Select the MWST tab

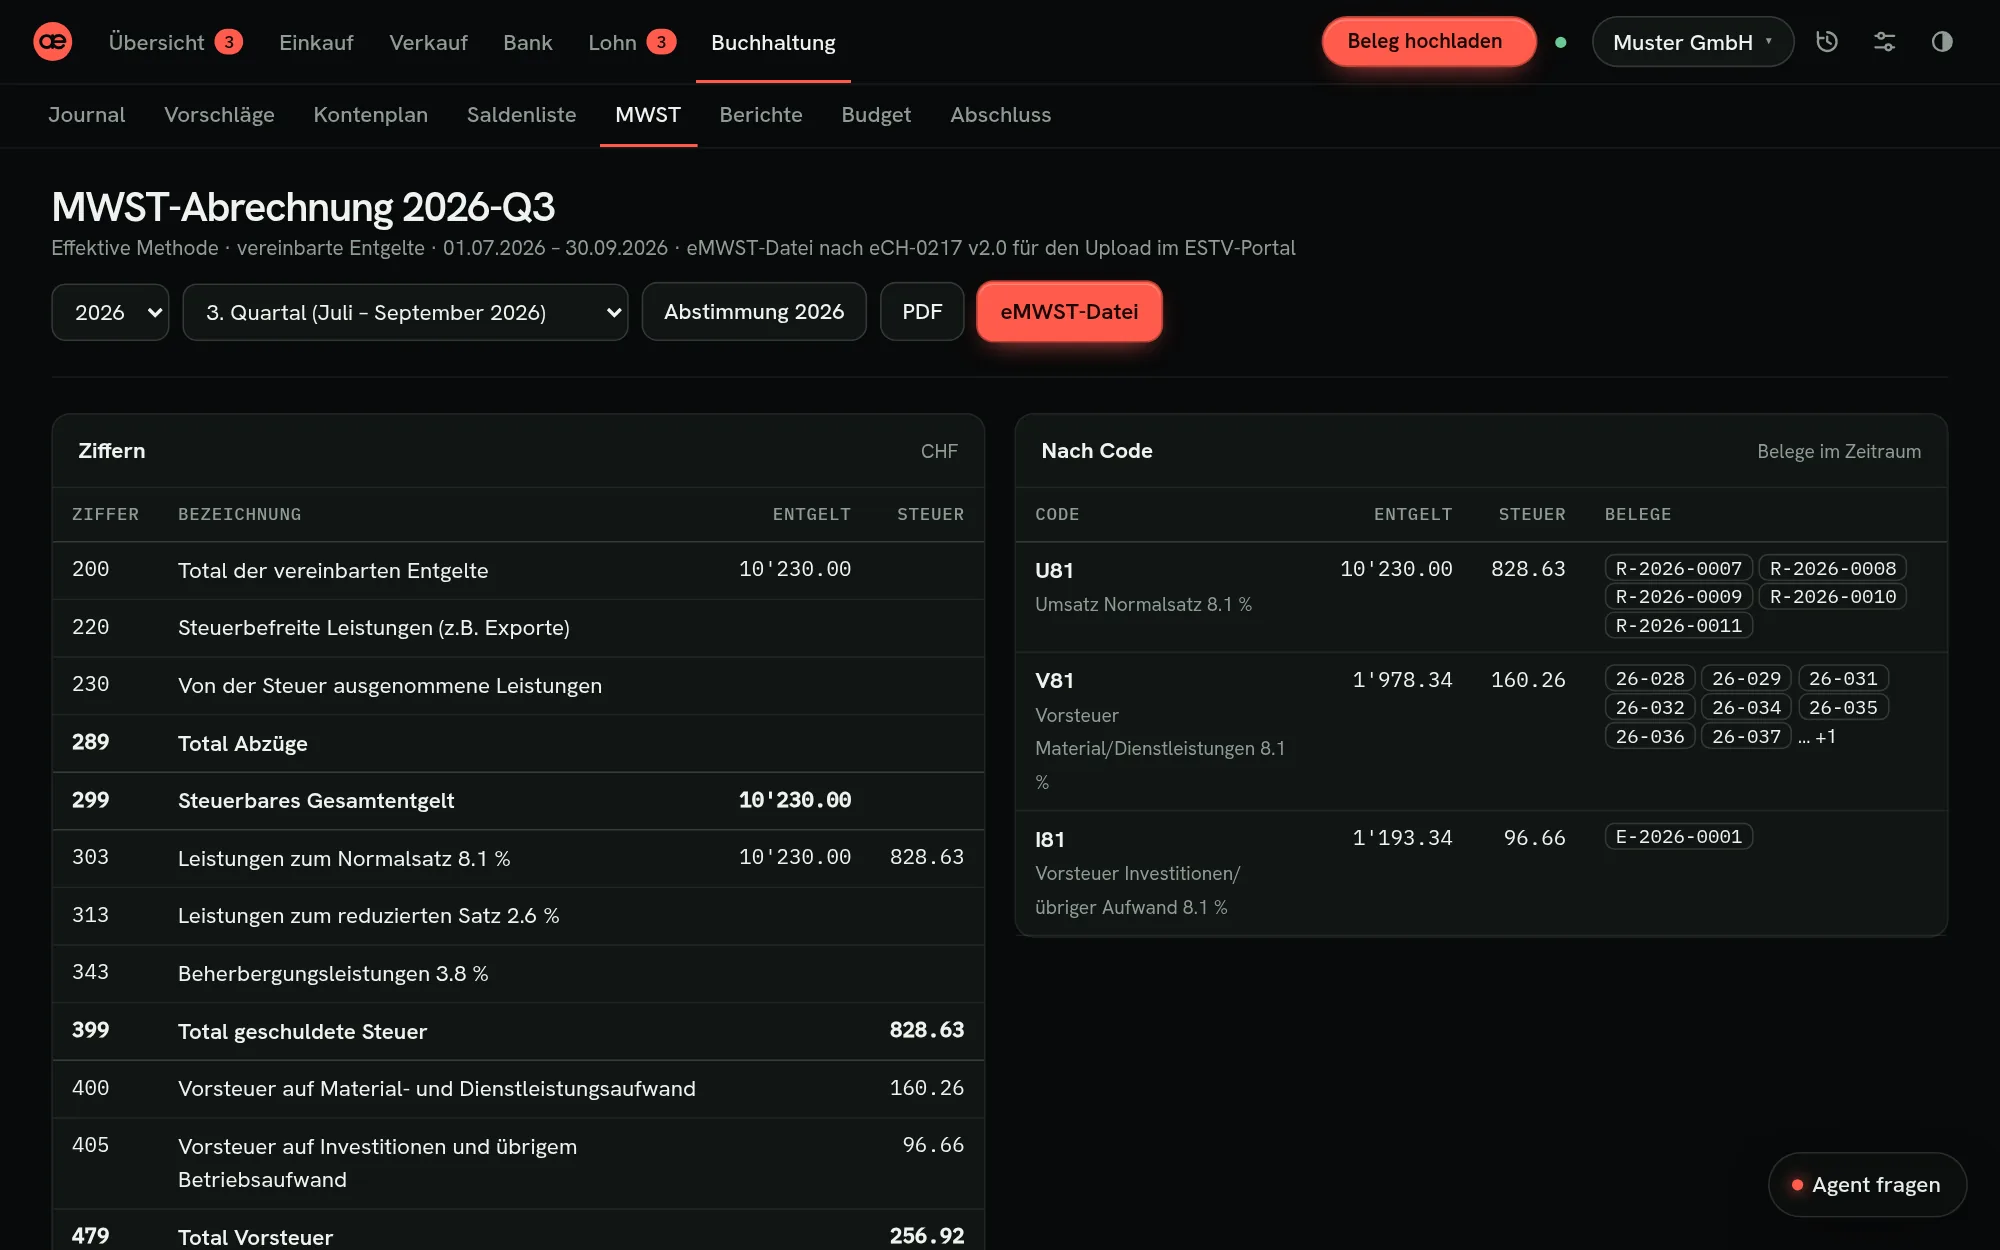tap(648, 115)
